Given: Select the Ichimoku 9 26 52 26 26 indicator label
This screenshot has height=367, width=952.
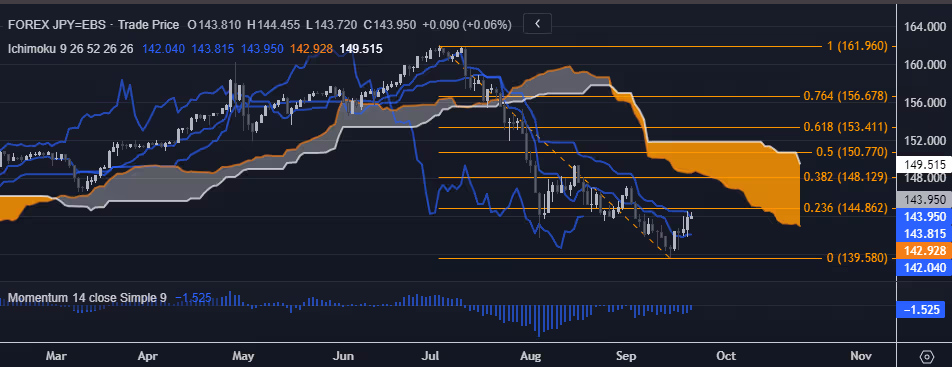Looking at the screenshot, I should [70, 49].
